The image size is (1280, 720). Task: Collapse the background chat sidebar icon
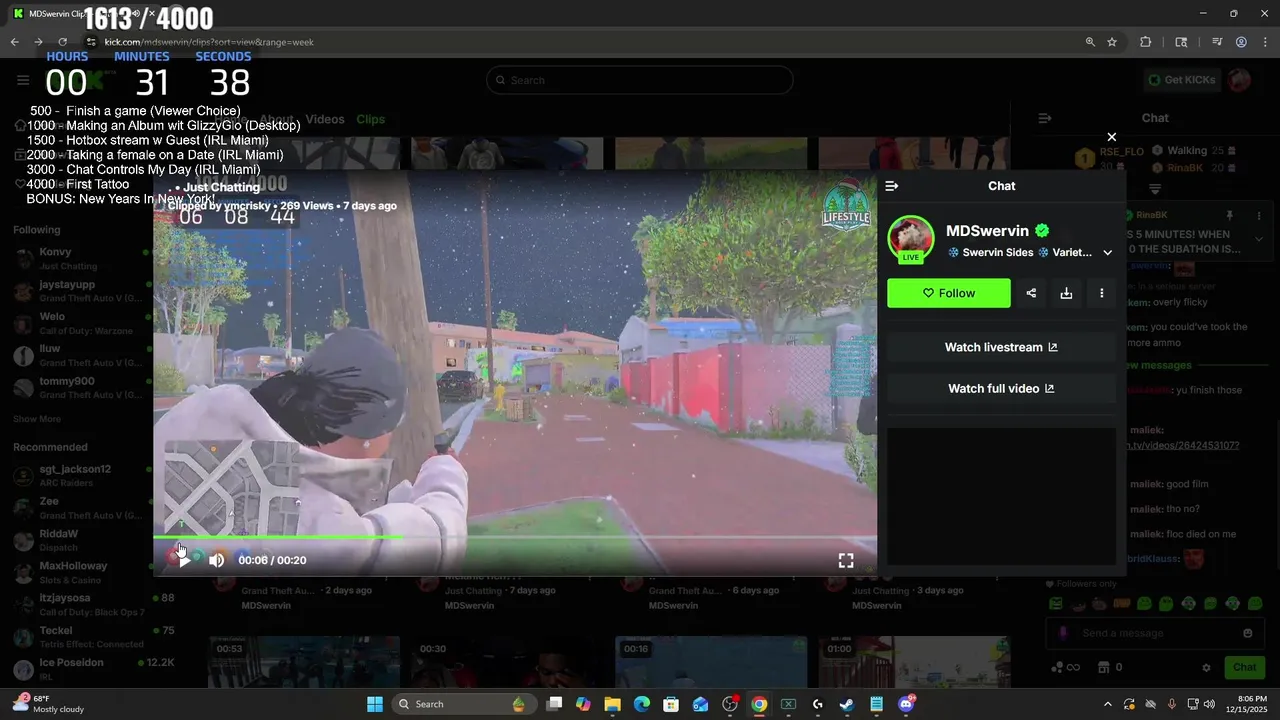pyautogui.click(x=1044, y=118)
